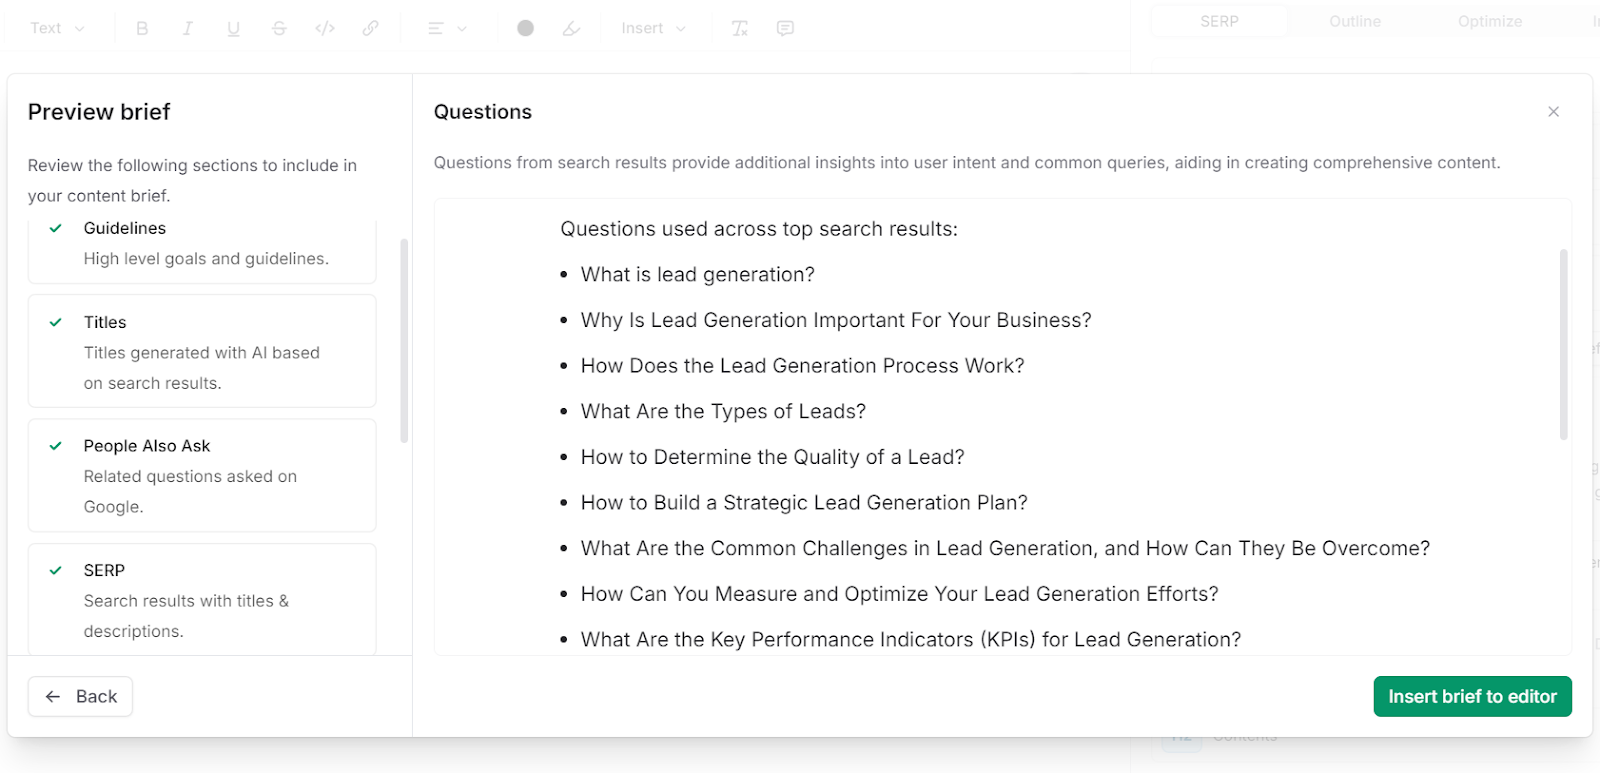Clear formatting with the Tx icon

coord(739,28)
